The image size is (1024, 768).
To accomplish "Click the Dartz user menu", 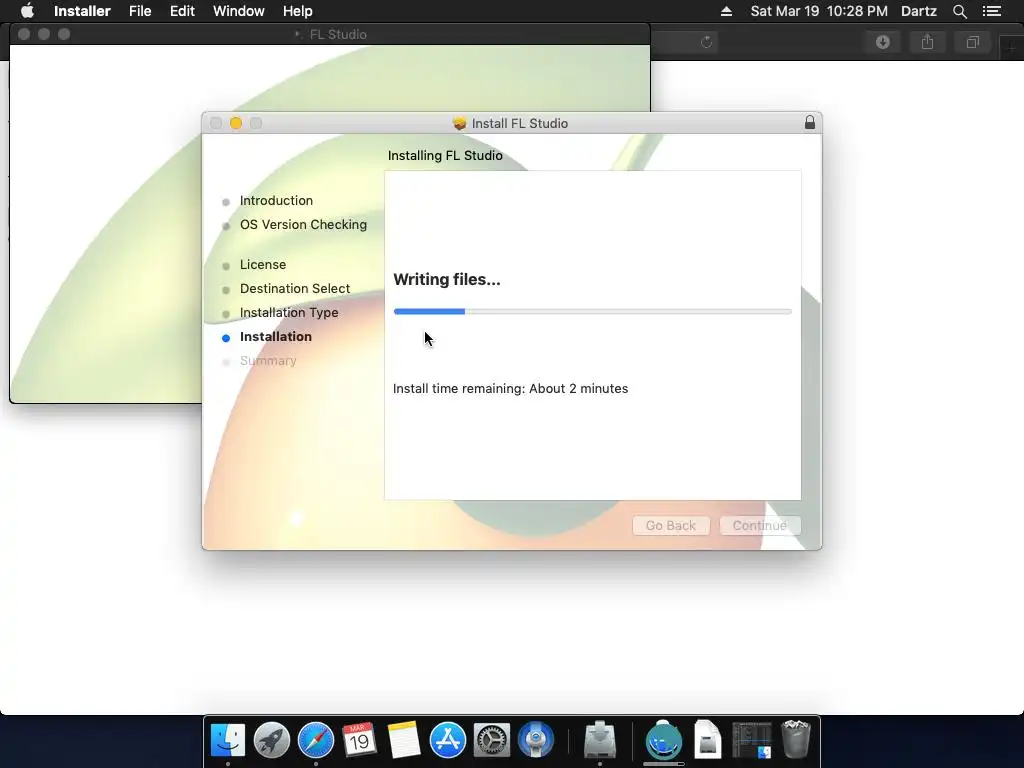I will [x=918, y=11].
